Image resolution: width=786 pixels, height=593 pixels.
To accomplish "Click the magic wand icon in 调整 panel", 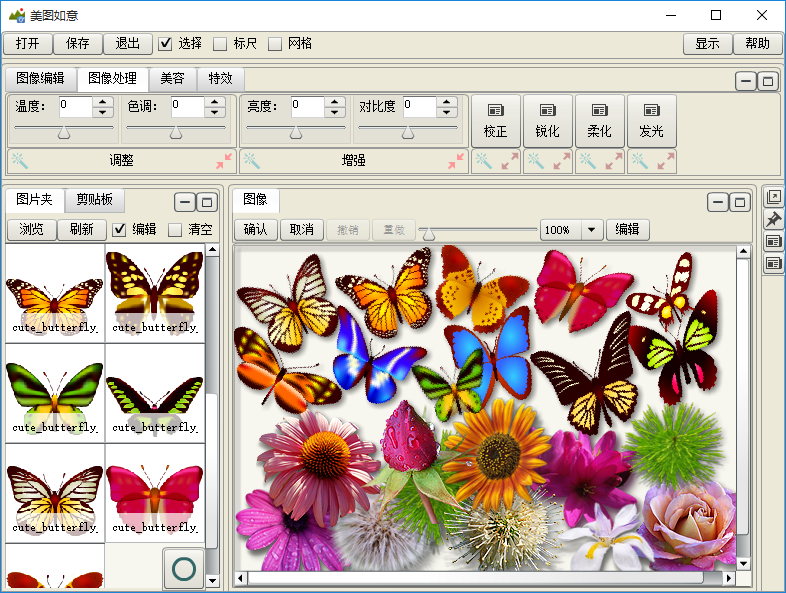I will tap(20, 161).
